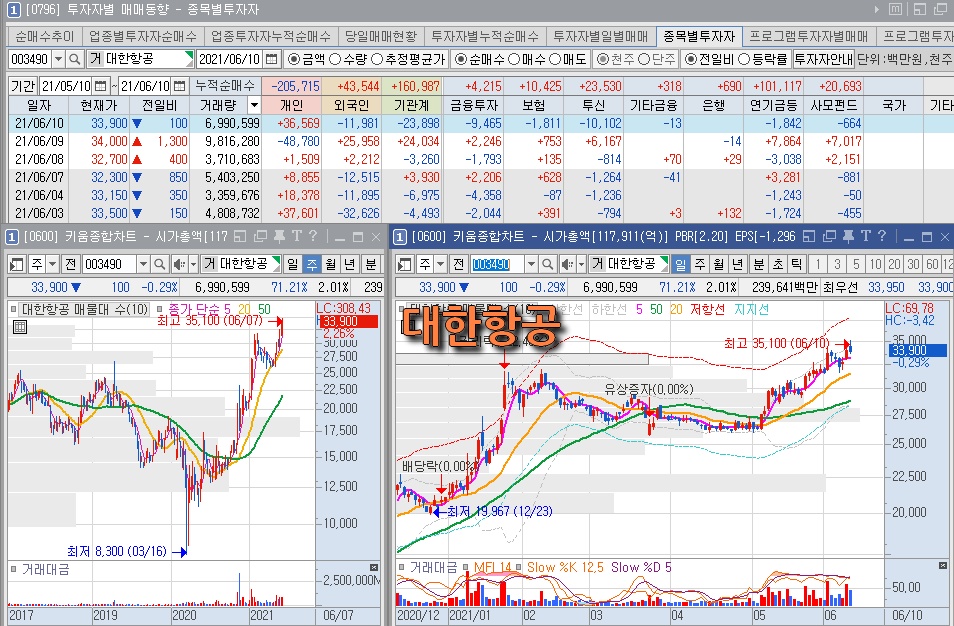Click the 대한항공 stock name box in the top window
This screenshot has width=954, height=626.
(140, 59)
